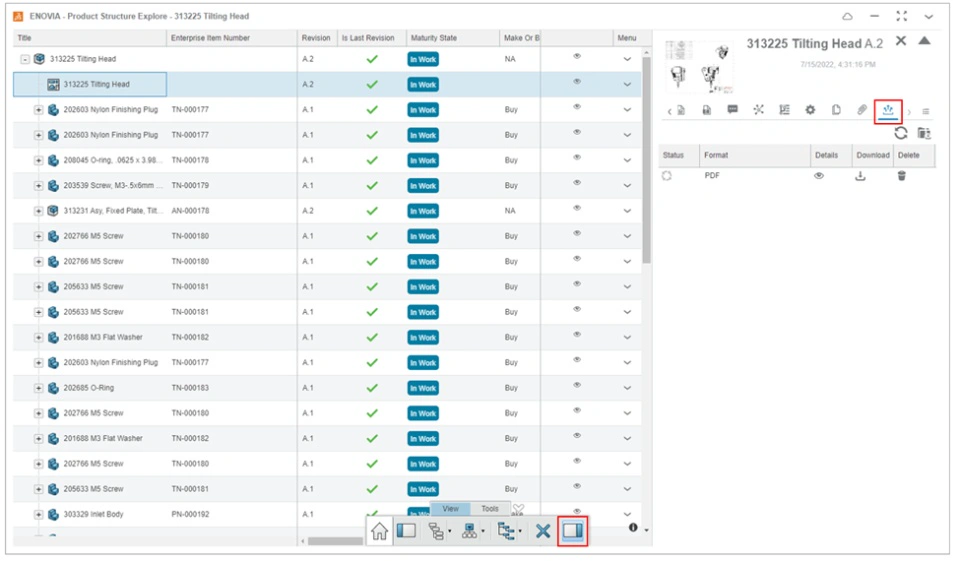The height and width of the screenshot is (561, 960).
Task: Switch to the View tab
Action: (451, 509)
